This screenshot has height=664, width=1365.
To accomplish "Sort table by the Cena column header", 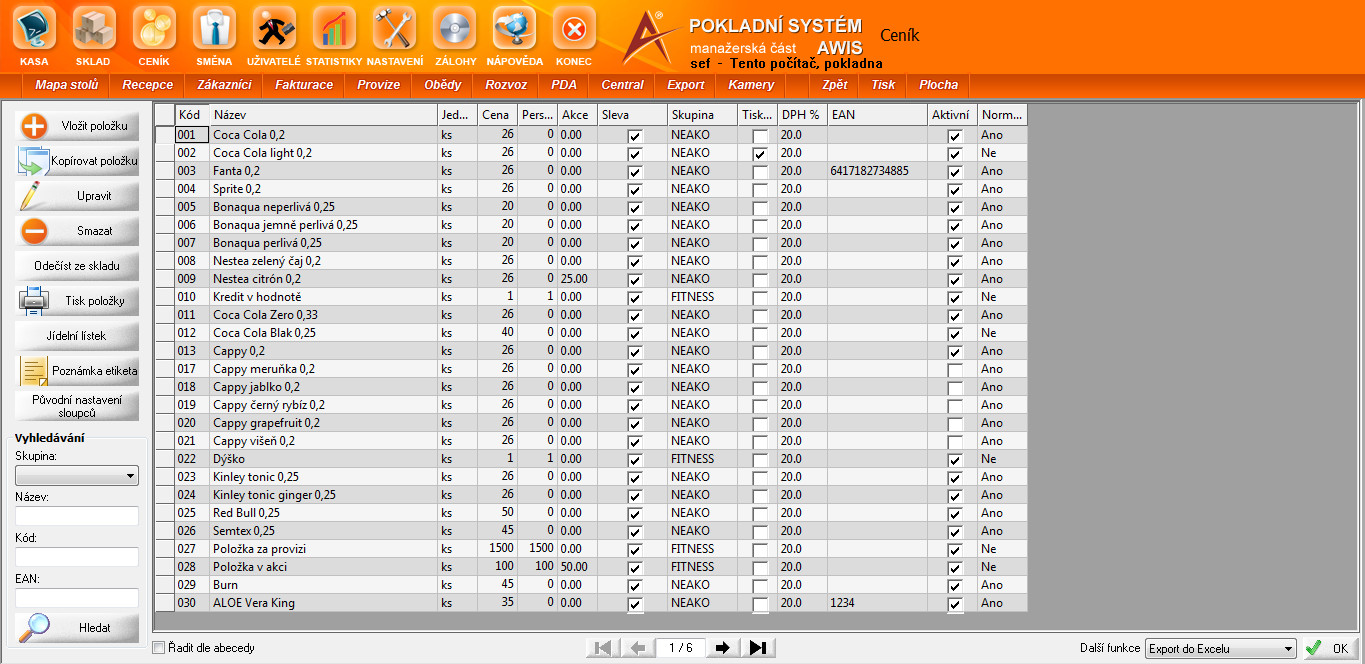I will 497,115.
